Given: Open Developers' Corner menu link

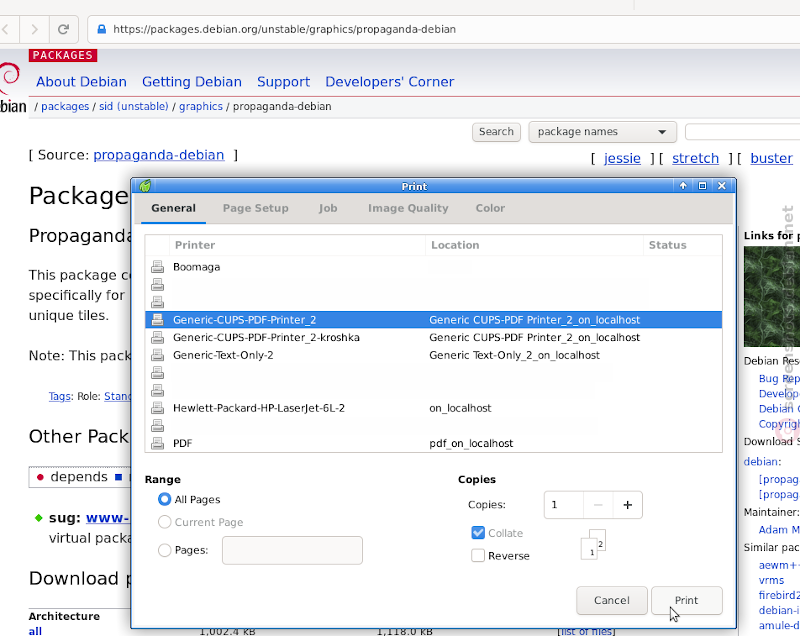Looking at the screenshot, I should tap(390, 82).
